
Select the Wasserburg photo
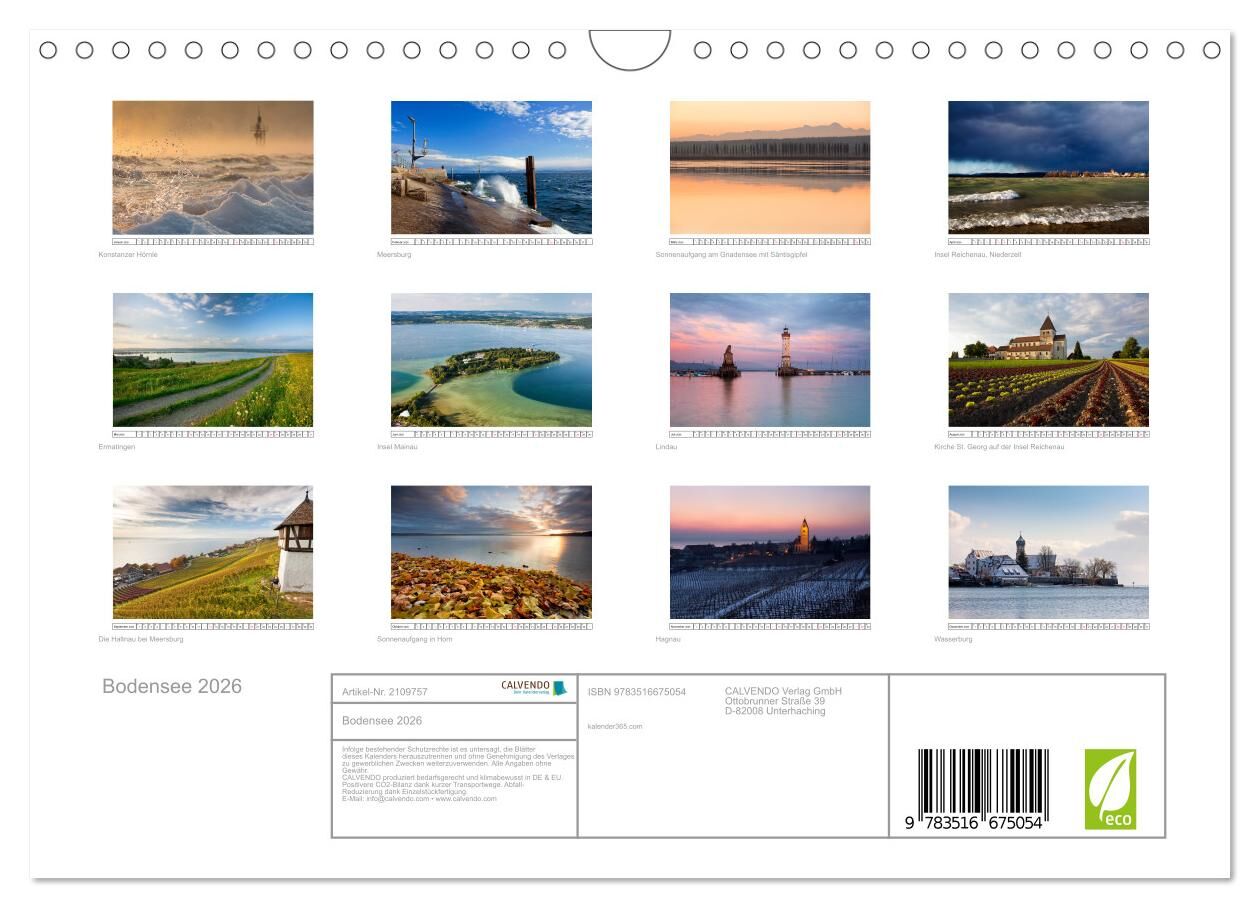coord(1048,552)
